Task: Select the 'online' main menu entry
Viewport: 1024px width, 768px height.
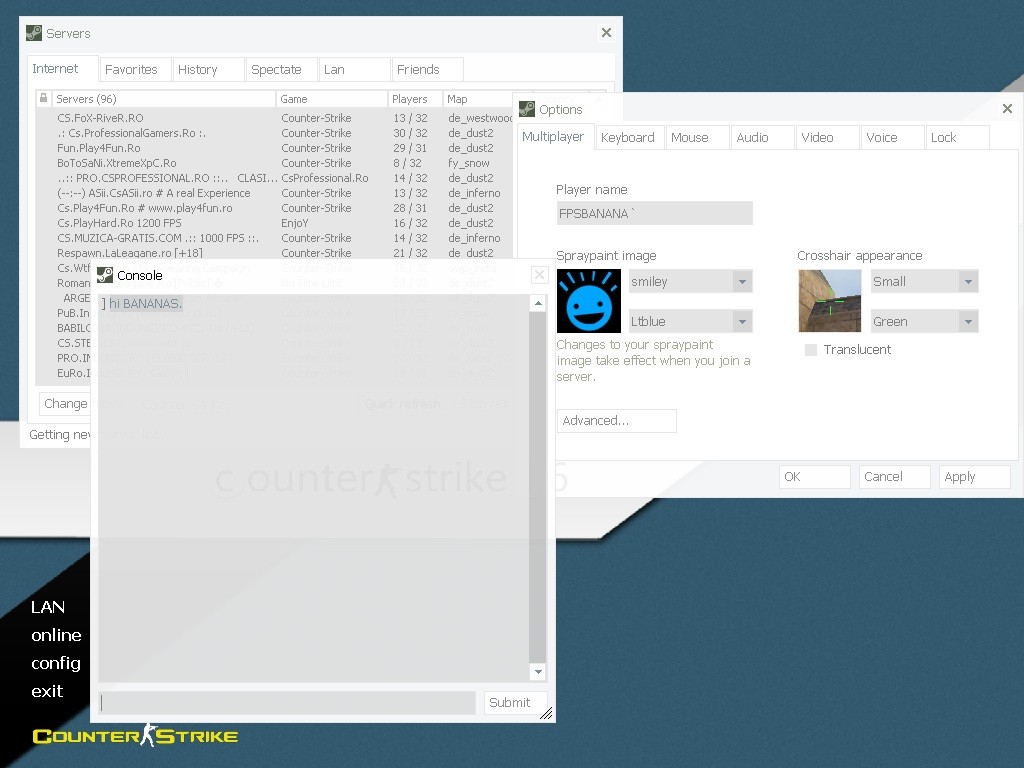Action: coord(56,635)
